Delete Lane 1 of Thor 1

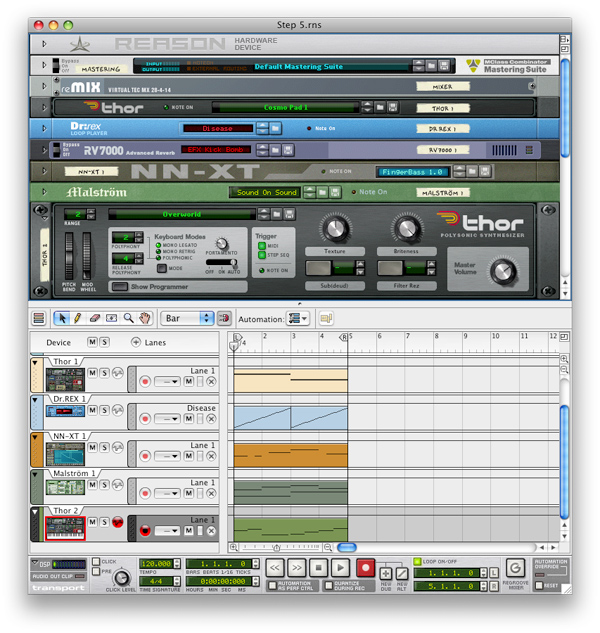click(211, 381)
